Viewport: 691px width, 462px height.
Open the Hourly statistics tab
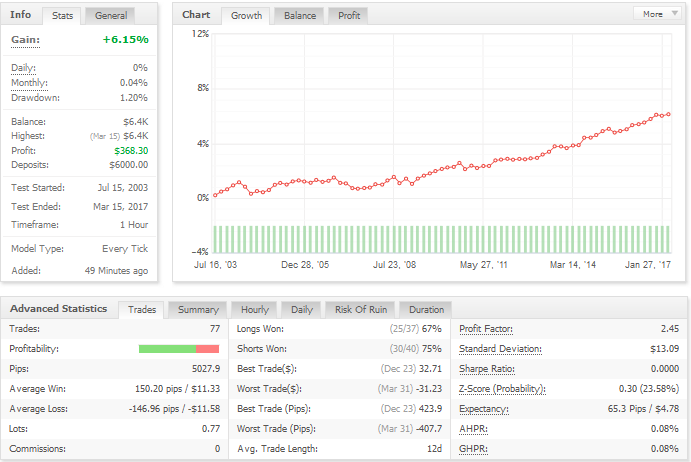point(255,310)
